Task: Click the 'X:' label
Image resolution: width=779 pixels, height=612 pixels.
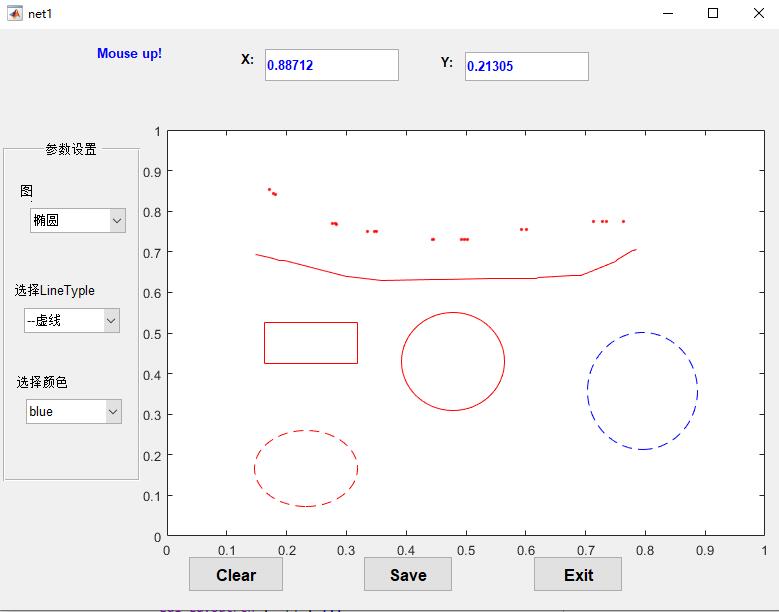Action: point(247,60)
